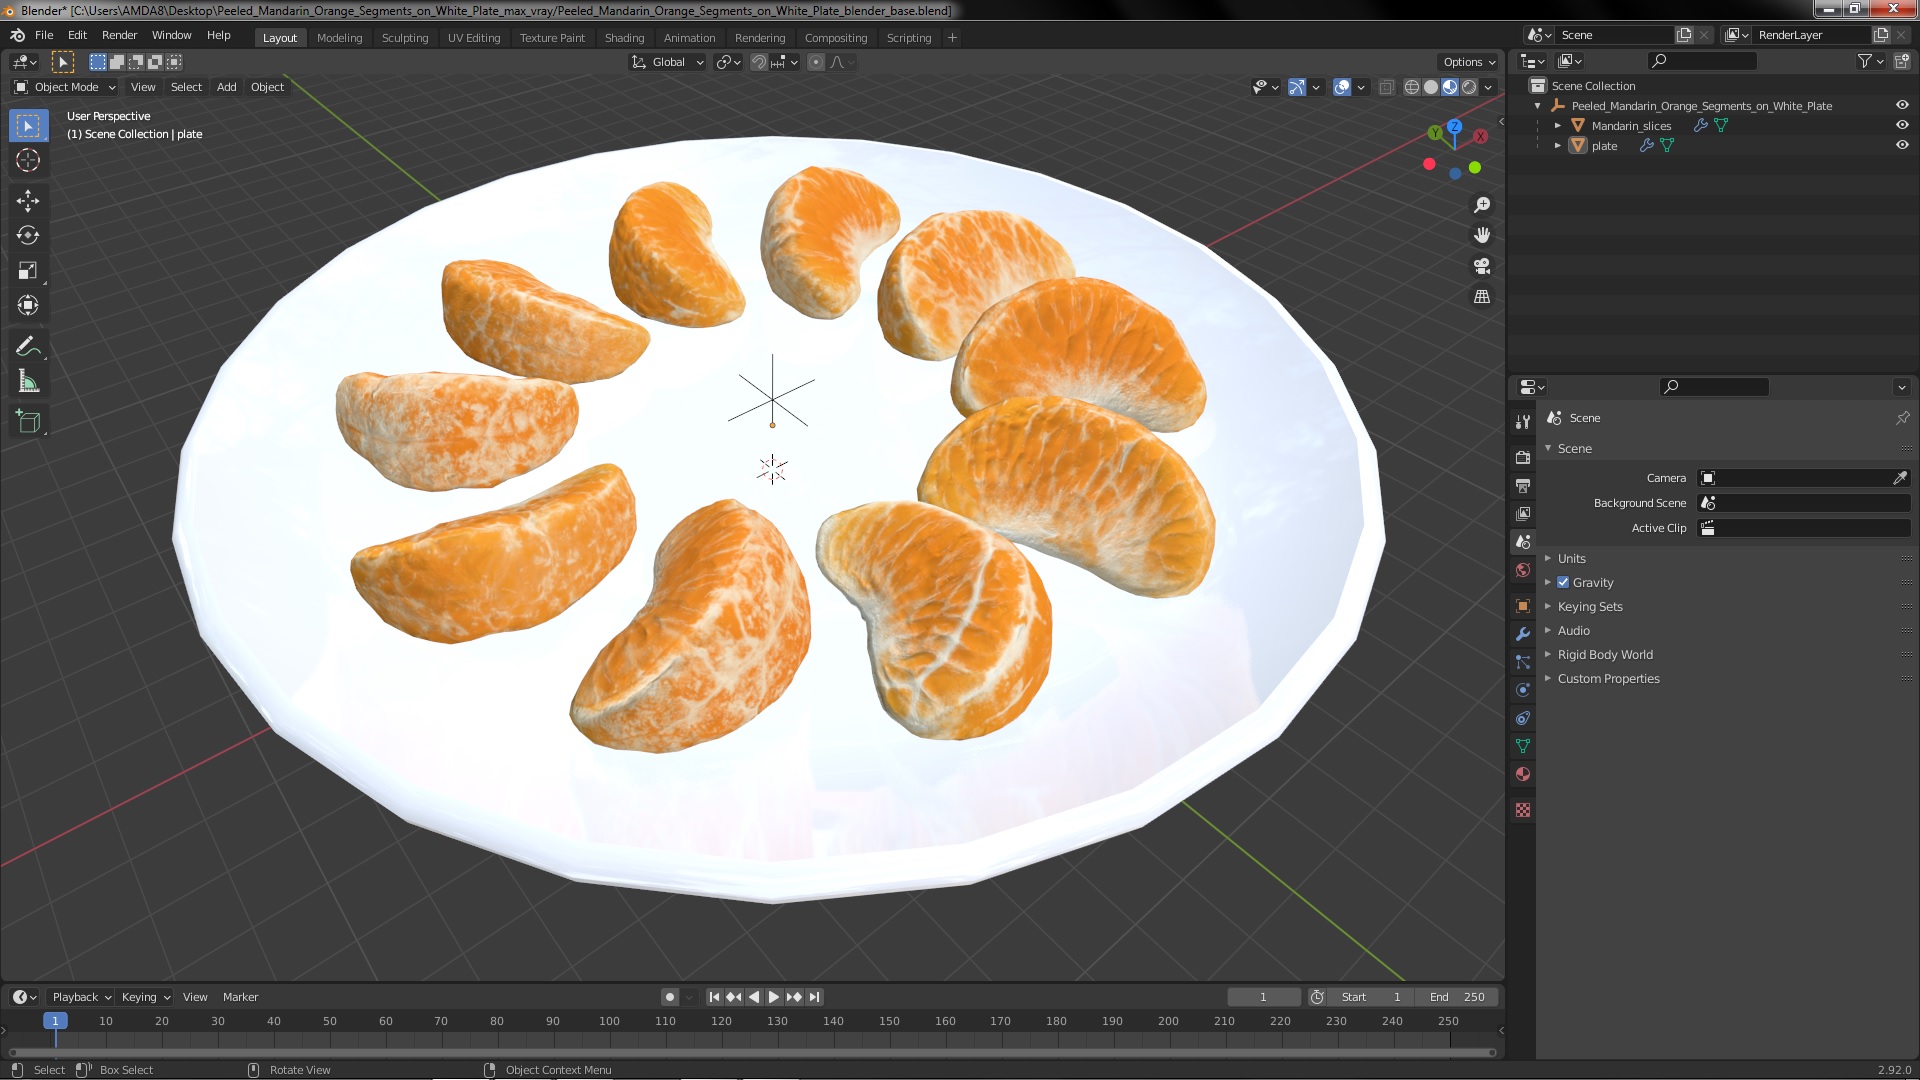The height and width of the screenshot is (1080, 1920).
Task: Switch to the Shading workspace tab
Action: 624,38
